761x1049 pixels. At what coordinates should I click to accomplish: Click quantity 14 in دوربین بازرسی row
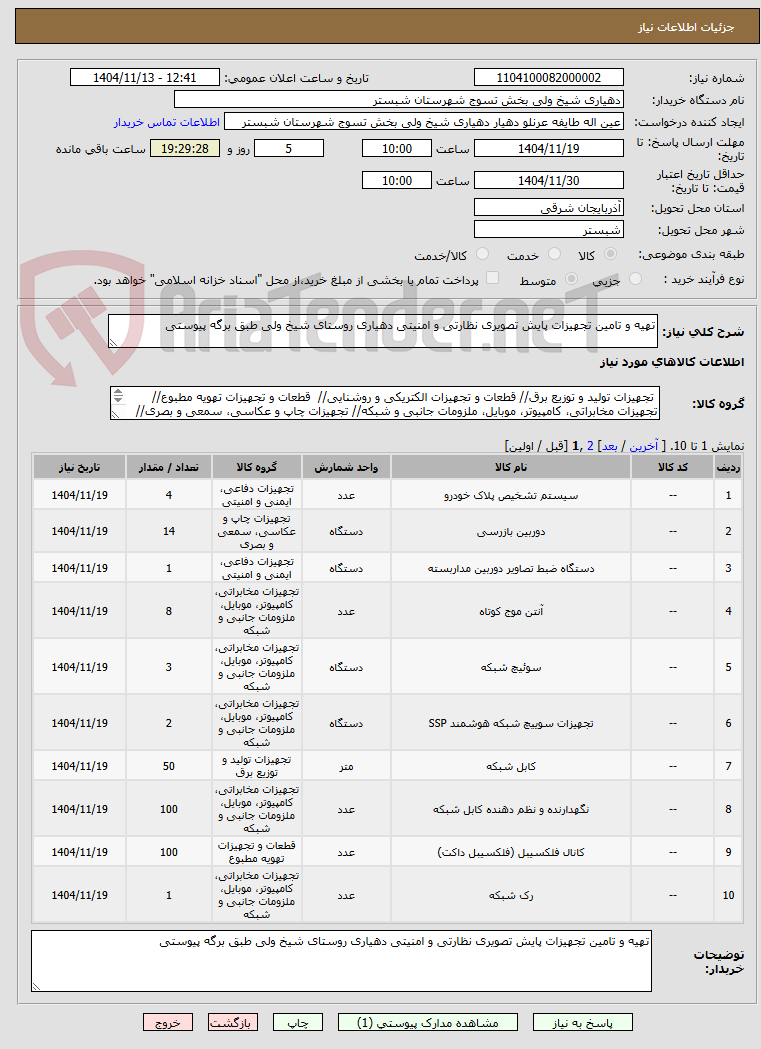pos(169,531)
